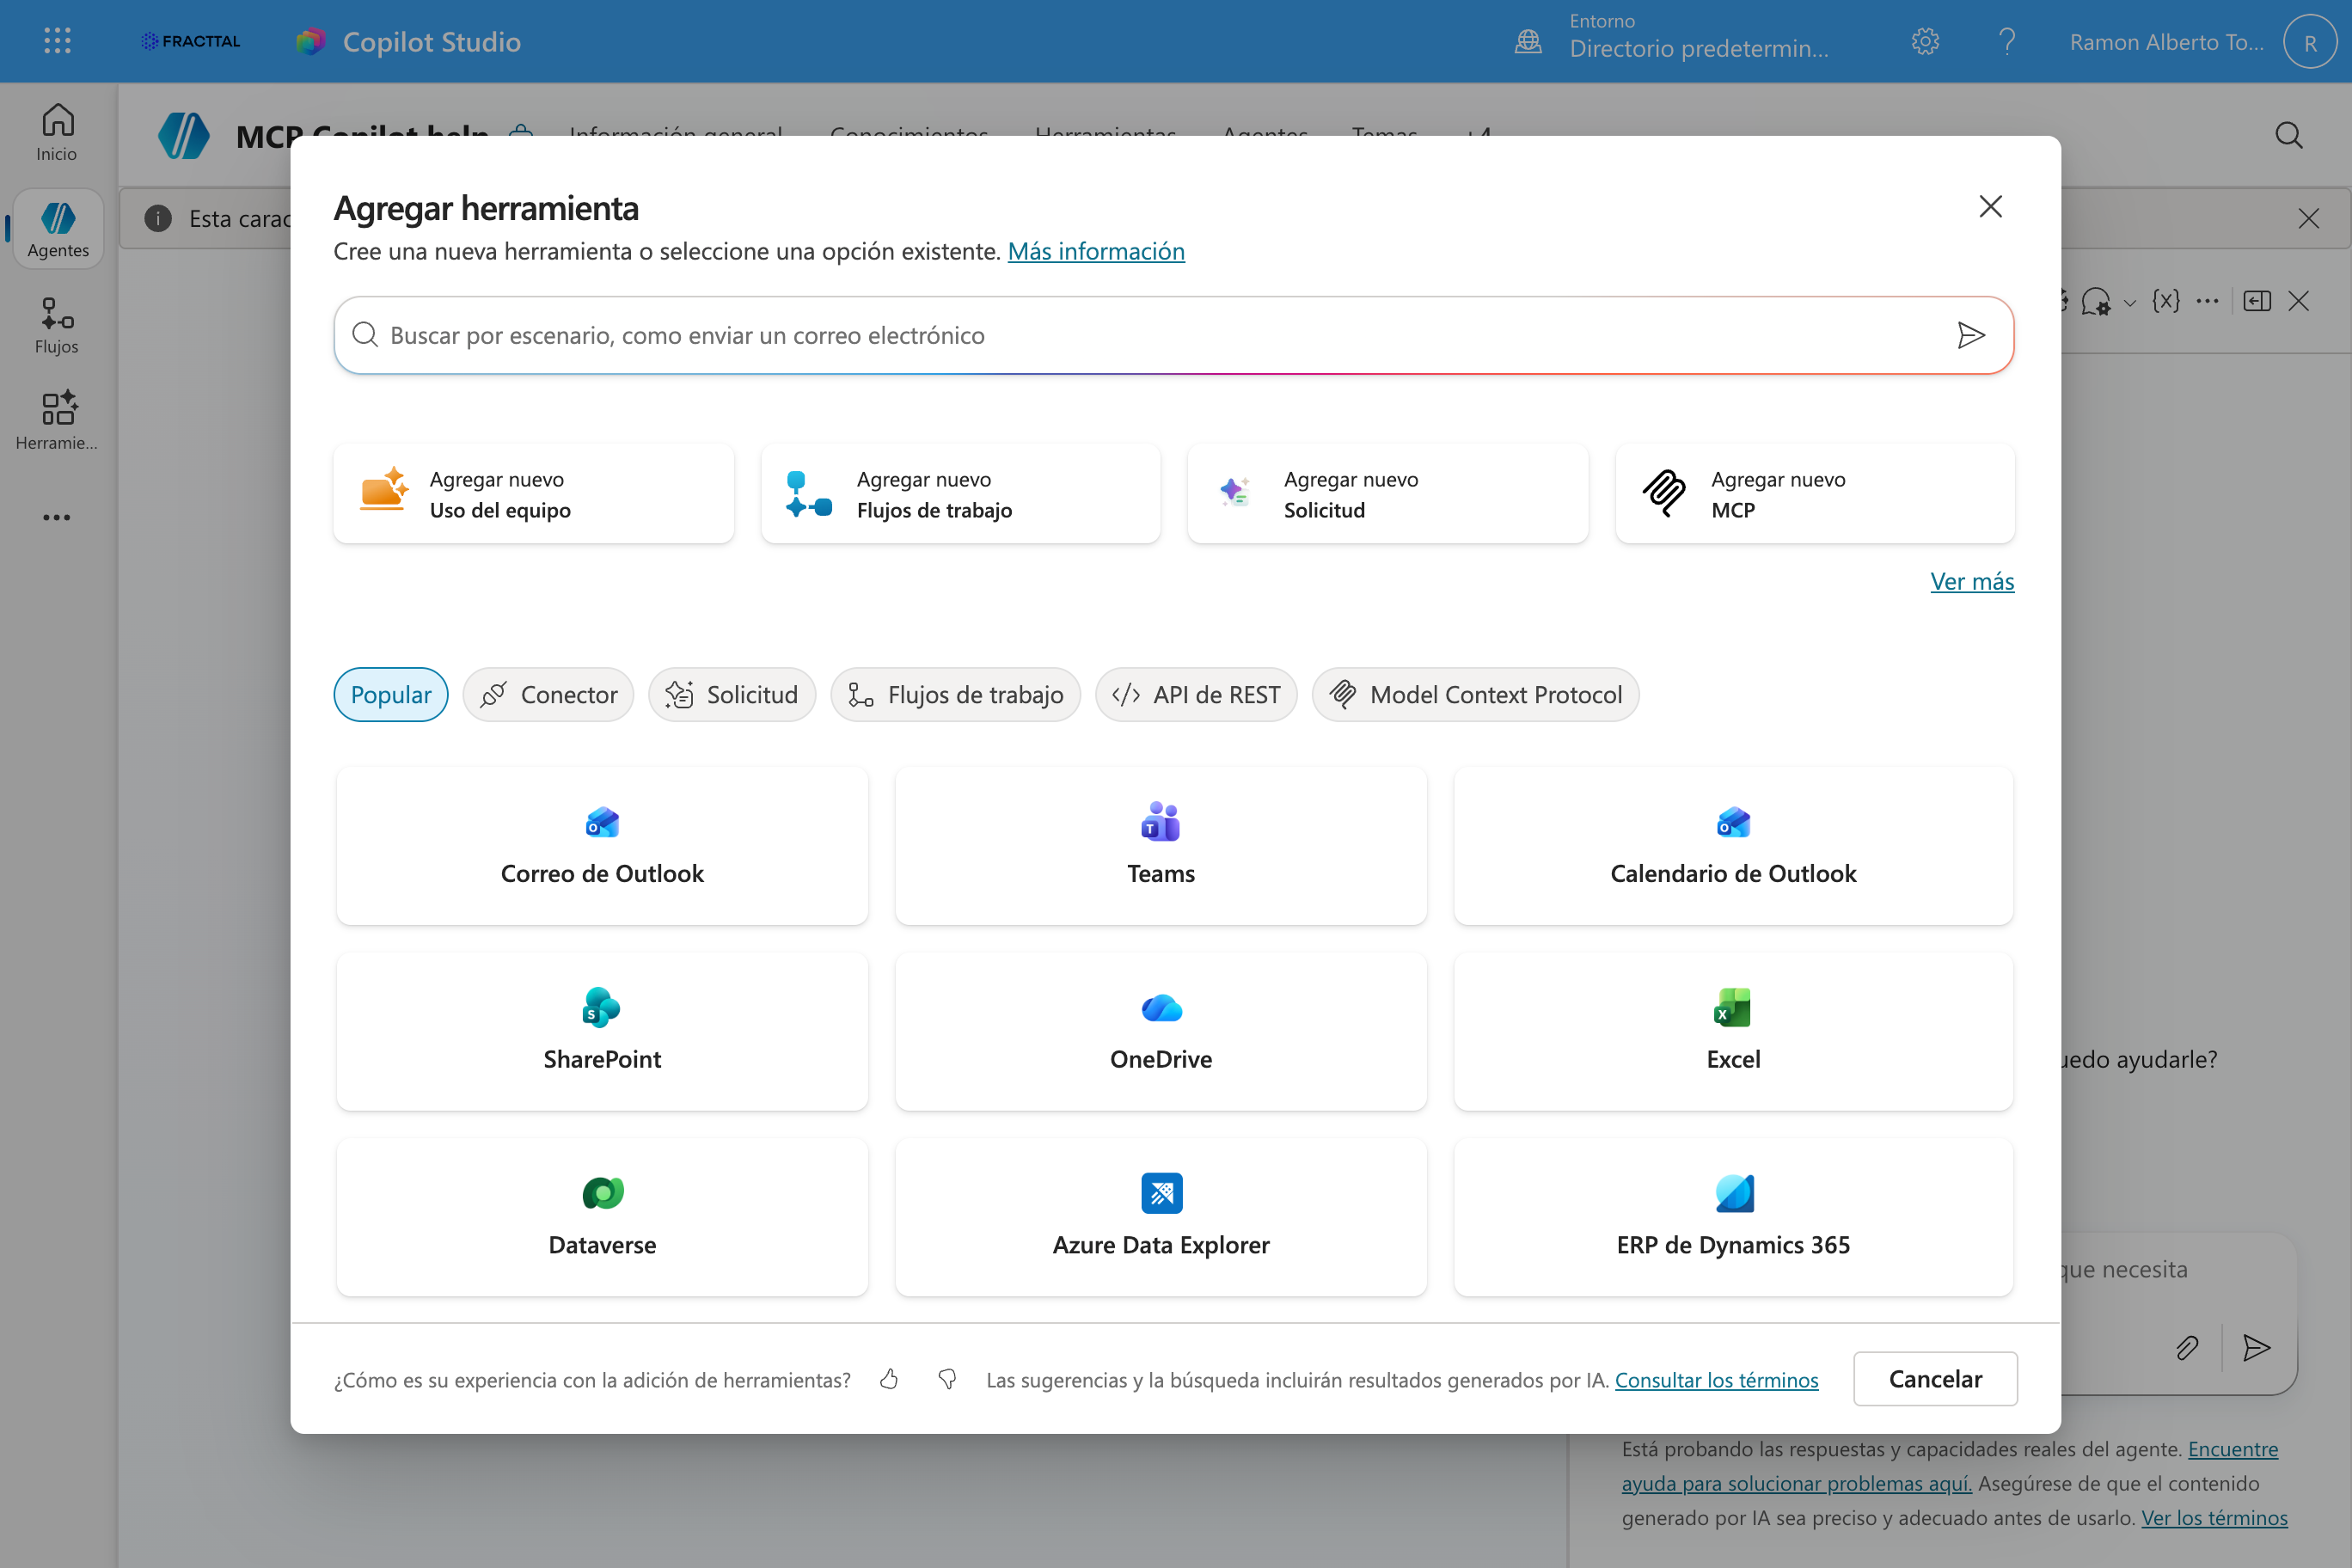Open Flujos in the left sidebar

[57, 326]
